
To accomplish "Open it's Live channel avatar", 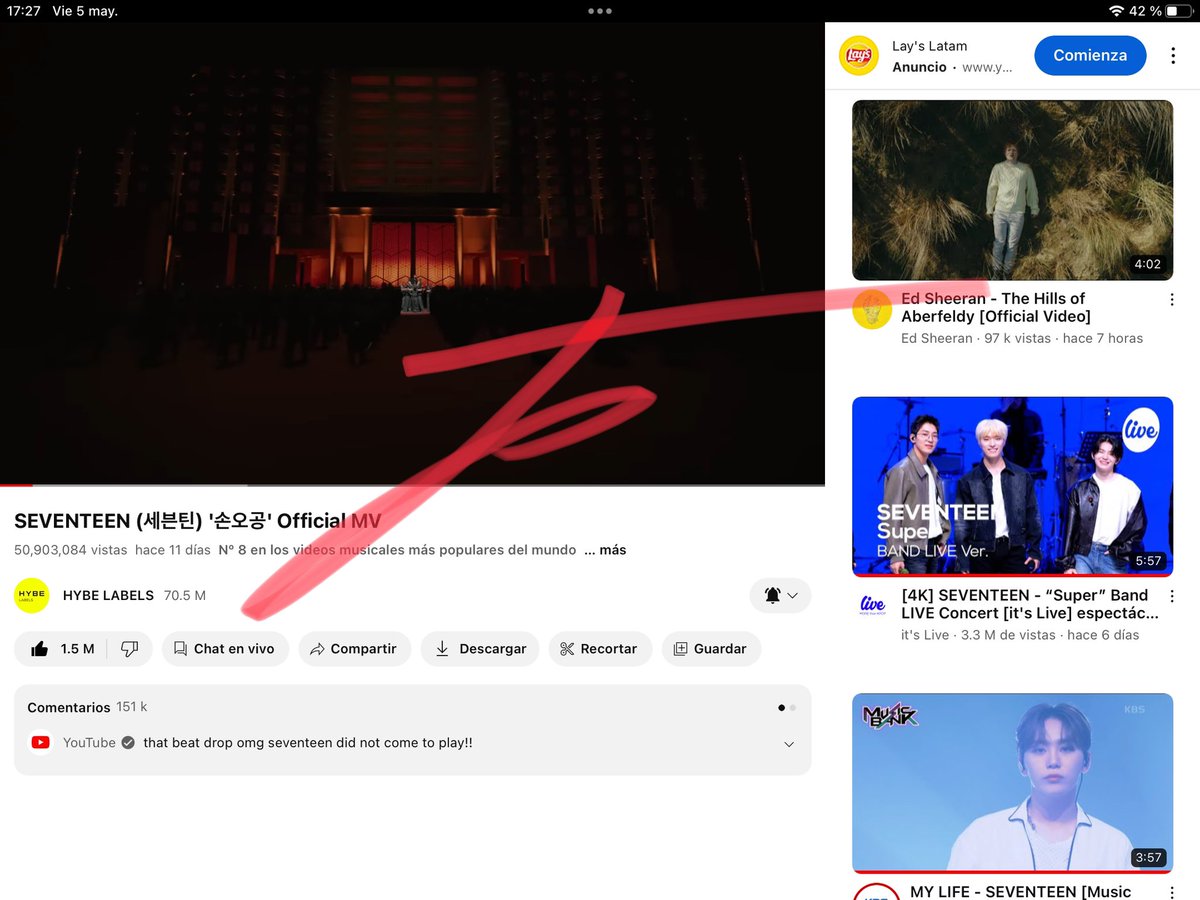I will point(872,606).
